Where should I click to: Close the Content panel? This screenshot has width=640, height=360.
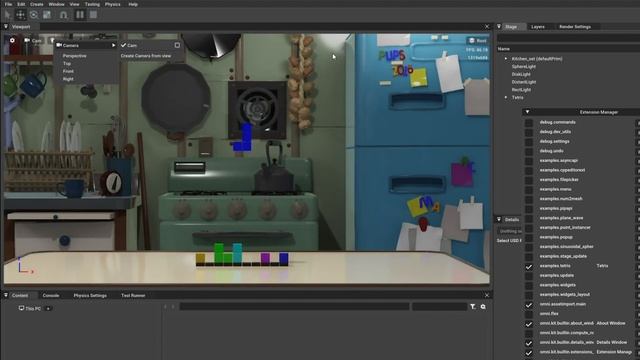pyautogui.click(x=487, y=295)
